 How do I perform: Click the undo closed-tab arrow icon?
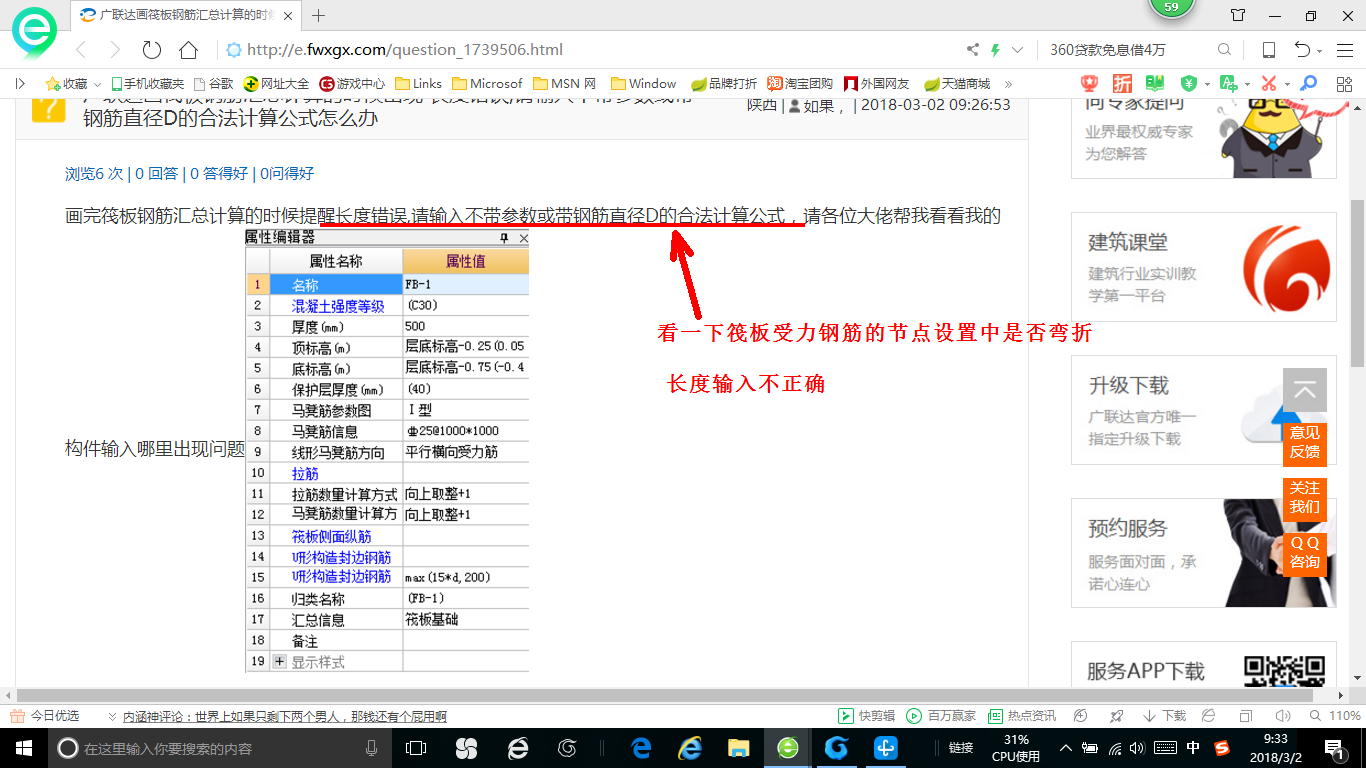(1302, 50)
